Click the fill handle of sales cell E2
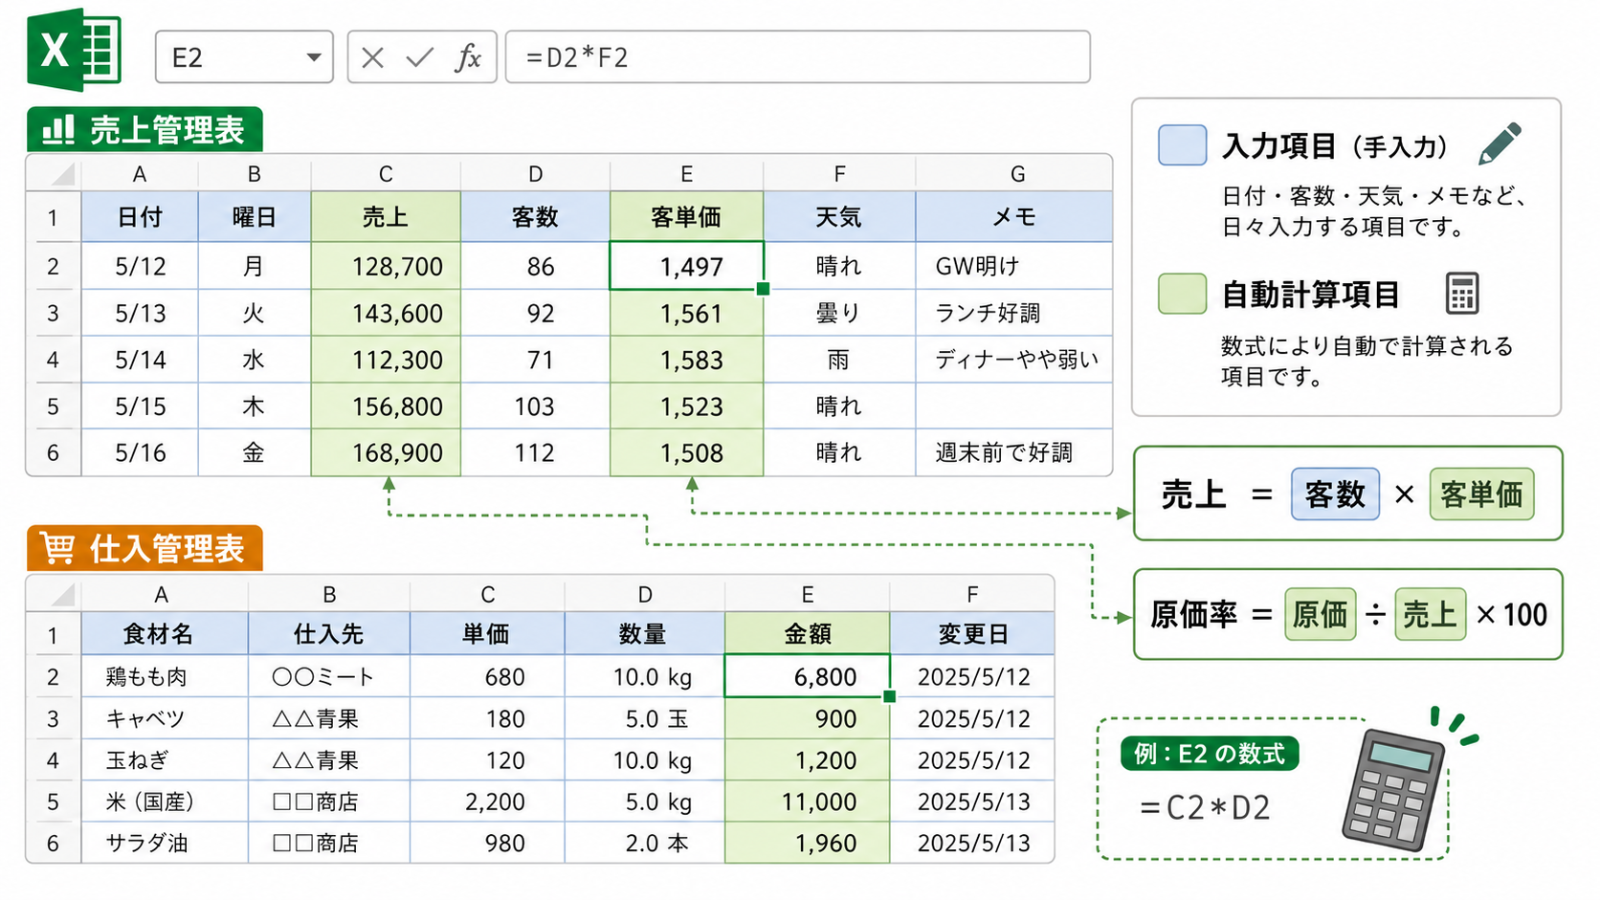Screen dimensions: 1600x900 click(x=763, y=289)
